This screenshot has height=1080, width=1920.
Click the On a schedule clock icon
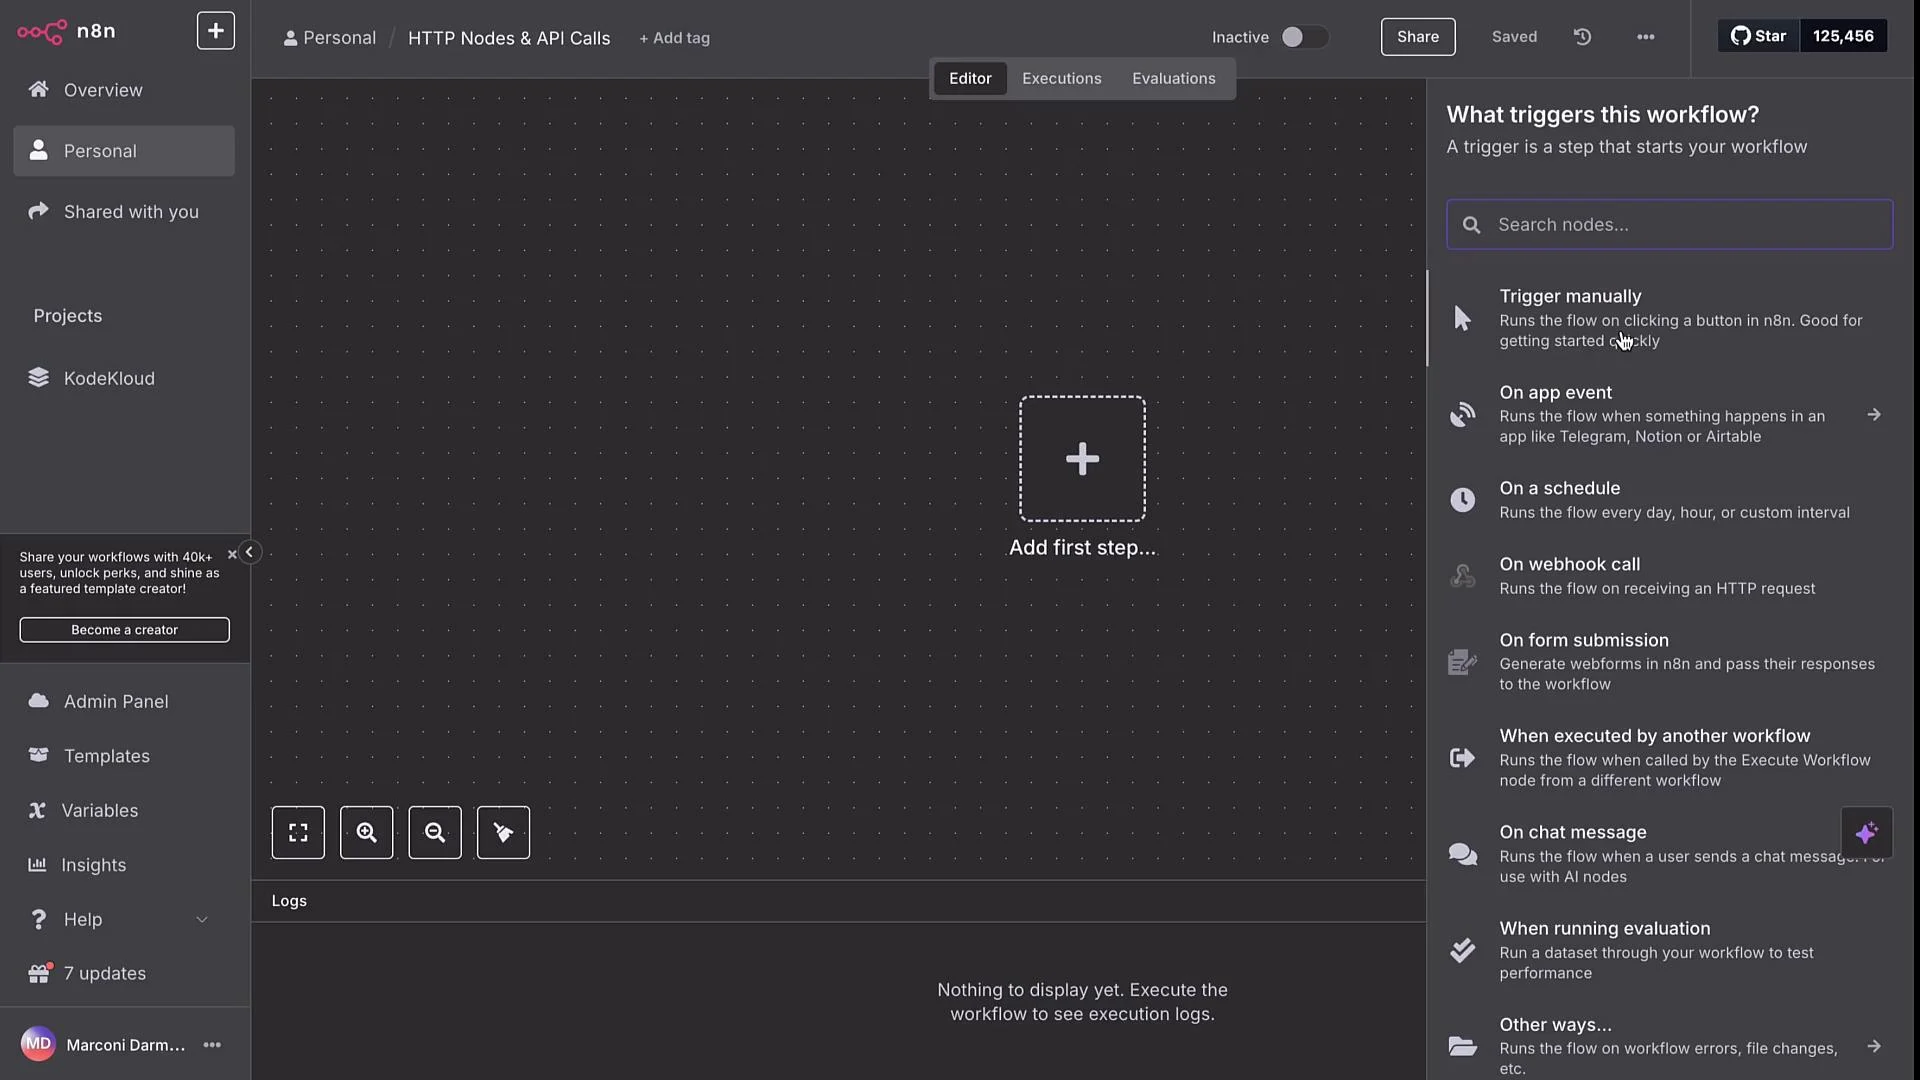click(1462, 499)
